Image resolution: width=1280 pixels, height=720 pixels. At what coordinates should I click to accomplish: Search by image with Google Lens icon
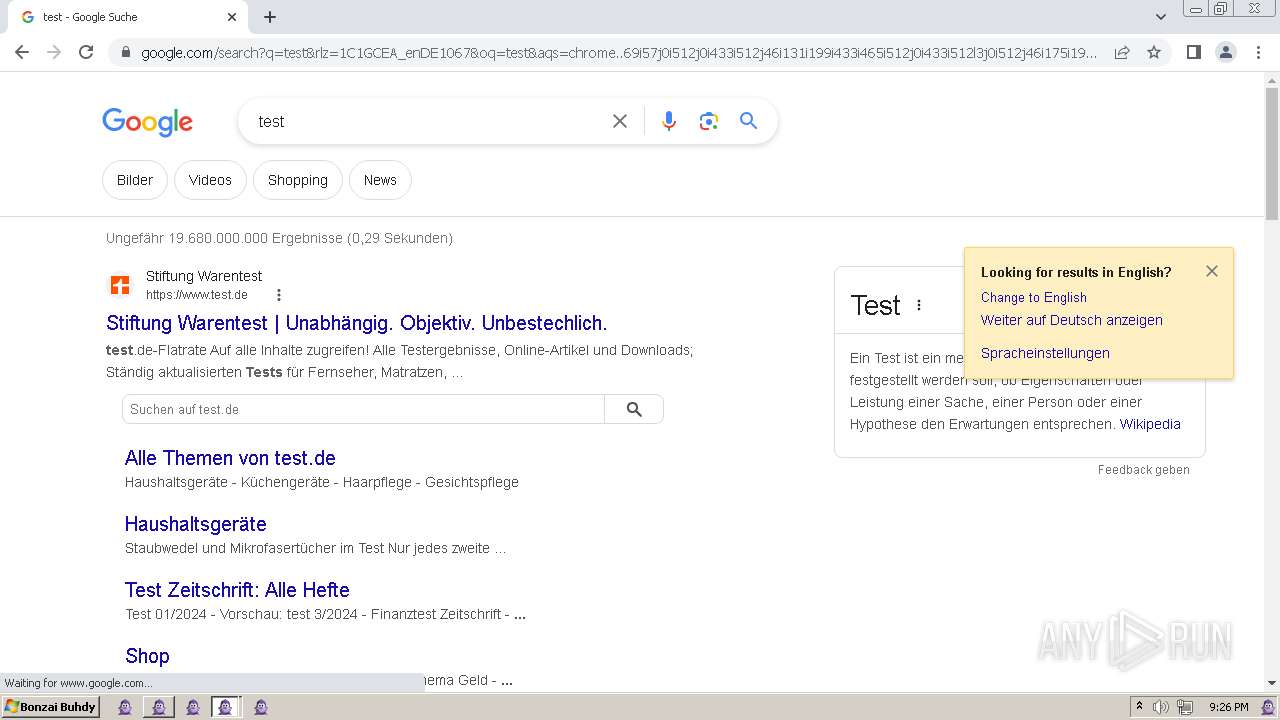pyautogui.click(x=709, y=121)
